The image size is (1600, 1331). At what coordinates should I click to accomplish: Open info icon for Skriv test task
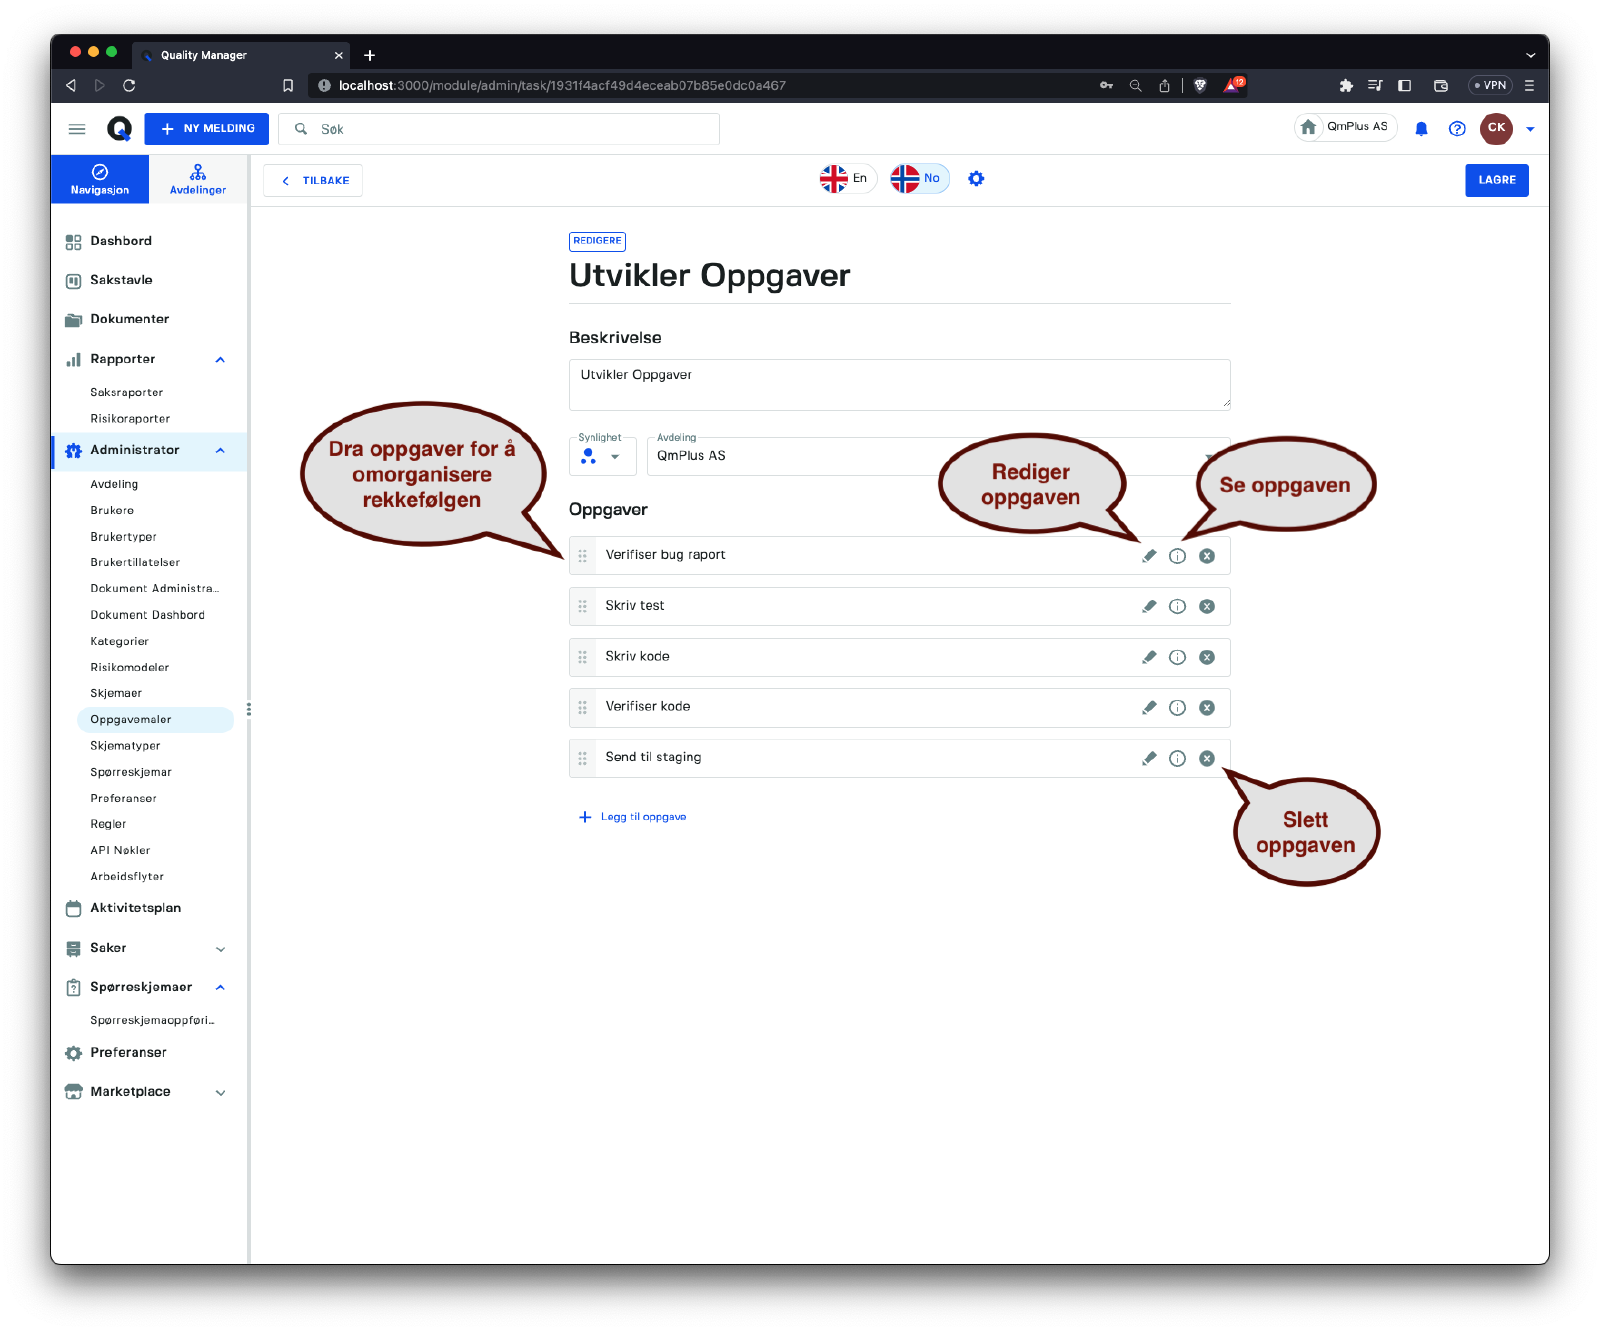[1177, 607]
